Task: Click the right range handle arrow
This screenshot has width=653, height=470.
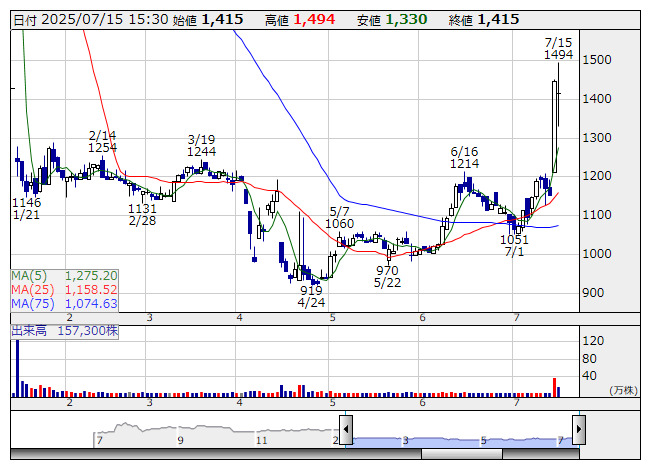Action: click(578, 429)
